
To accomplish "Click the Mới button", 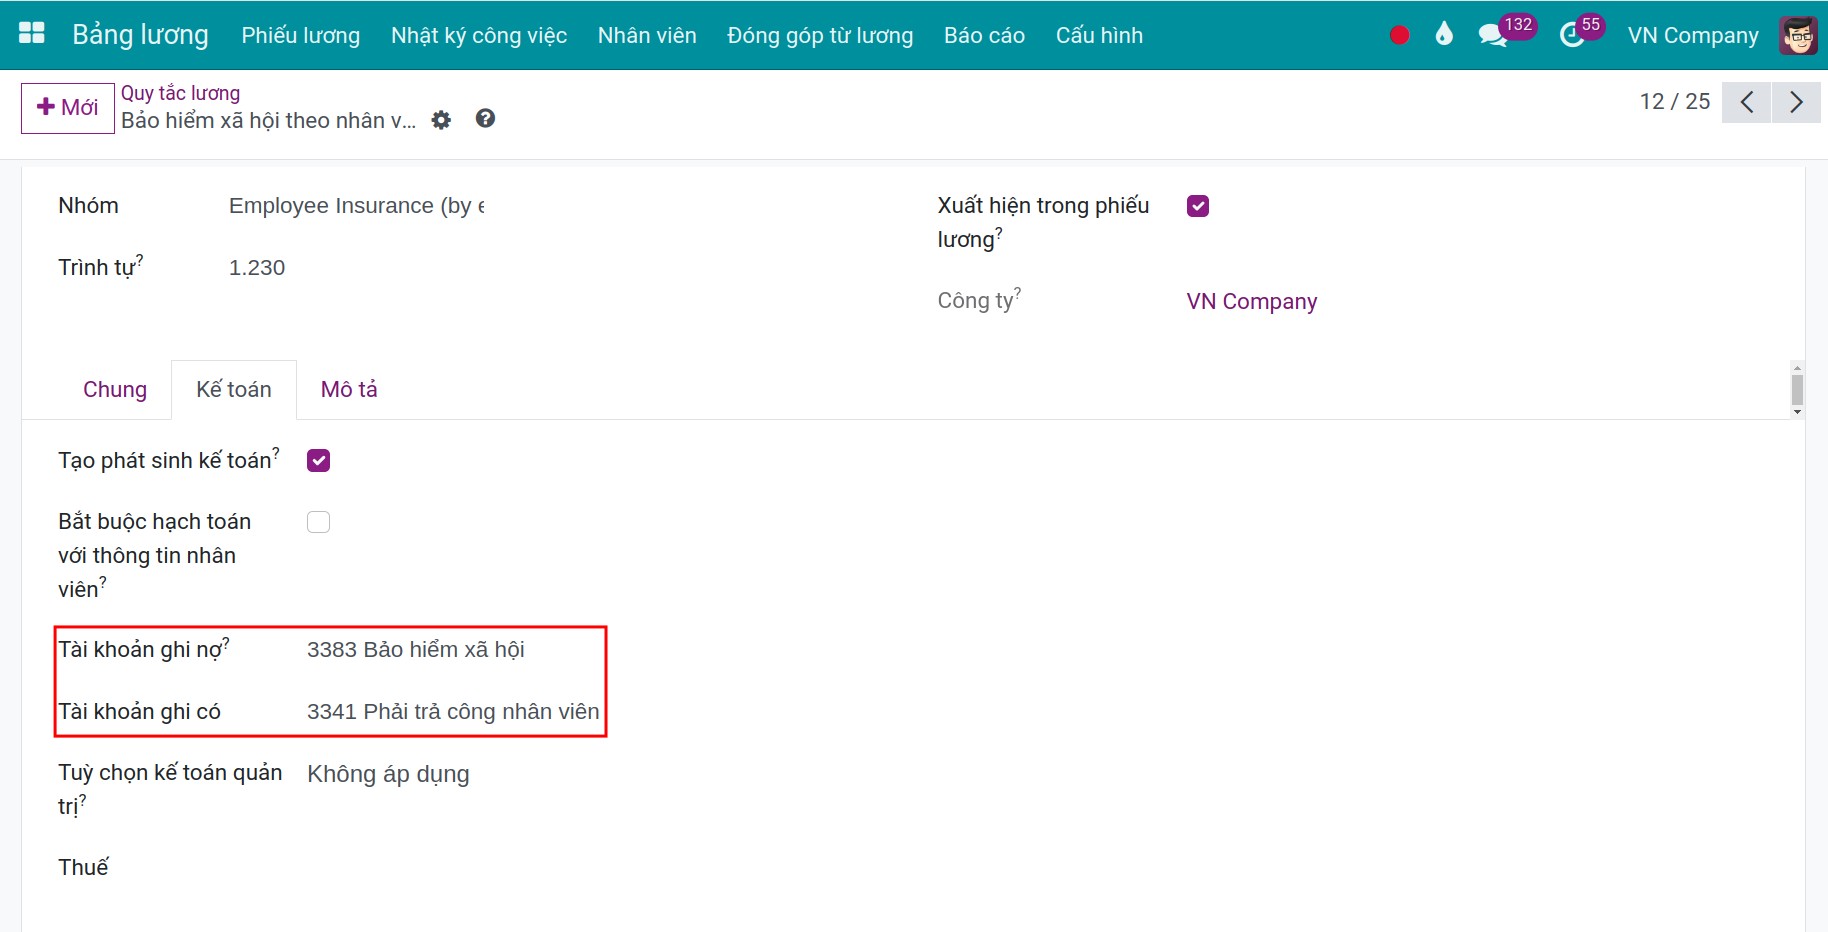I will point(68,108).
